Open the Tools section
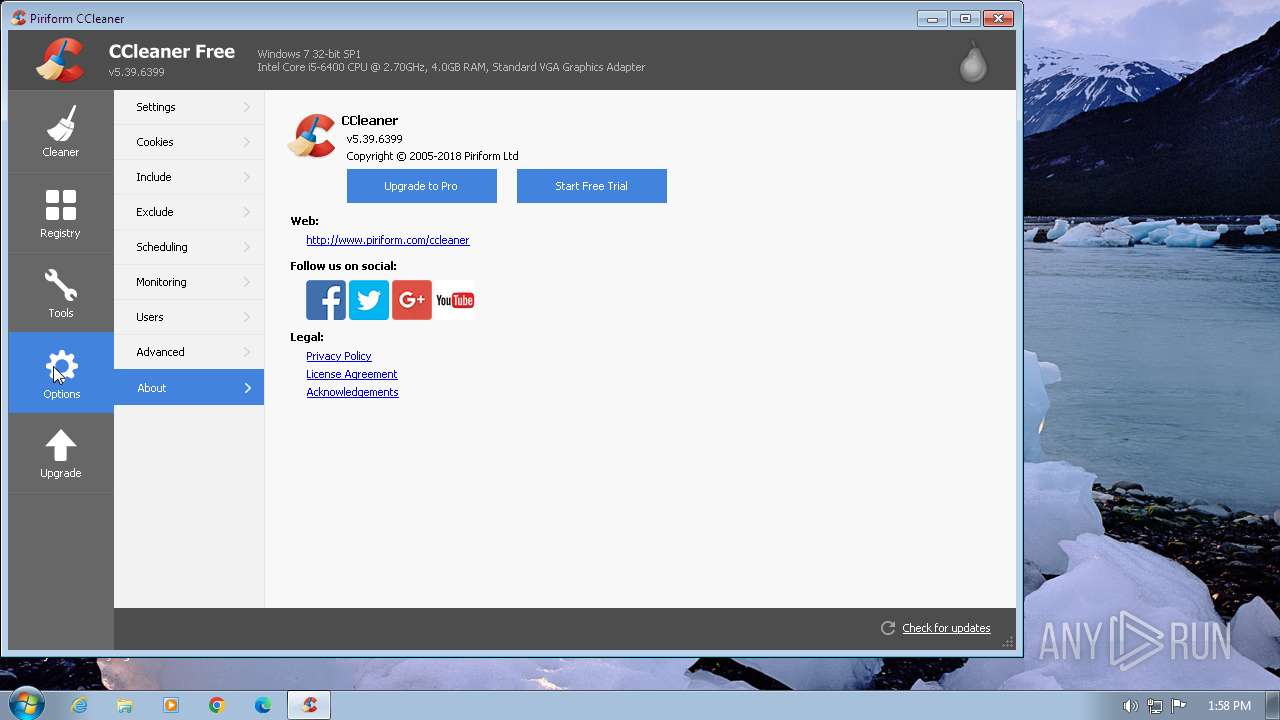 (60, 292)
